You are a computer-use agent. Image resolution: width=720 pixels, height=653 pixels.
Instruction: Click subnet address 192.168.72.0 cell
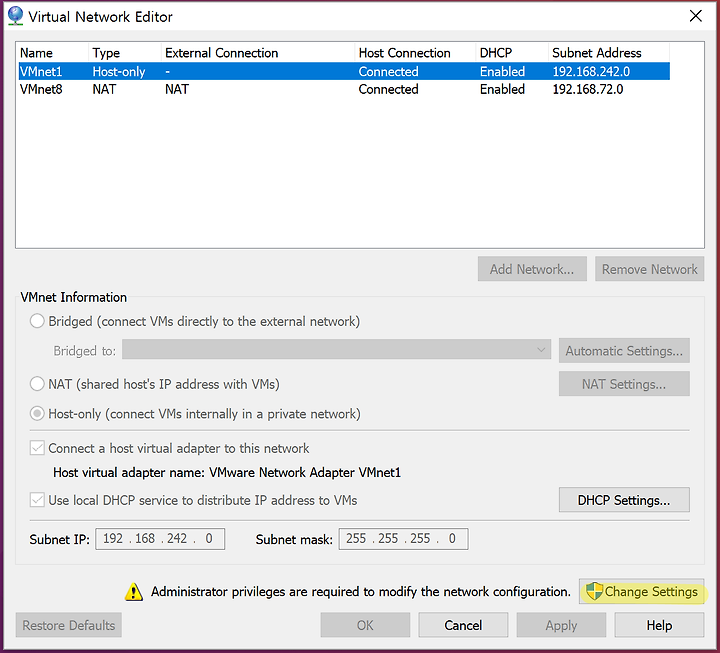coord(588,89)
